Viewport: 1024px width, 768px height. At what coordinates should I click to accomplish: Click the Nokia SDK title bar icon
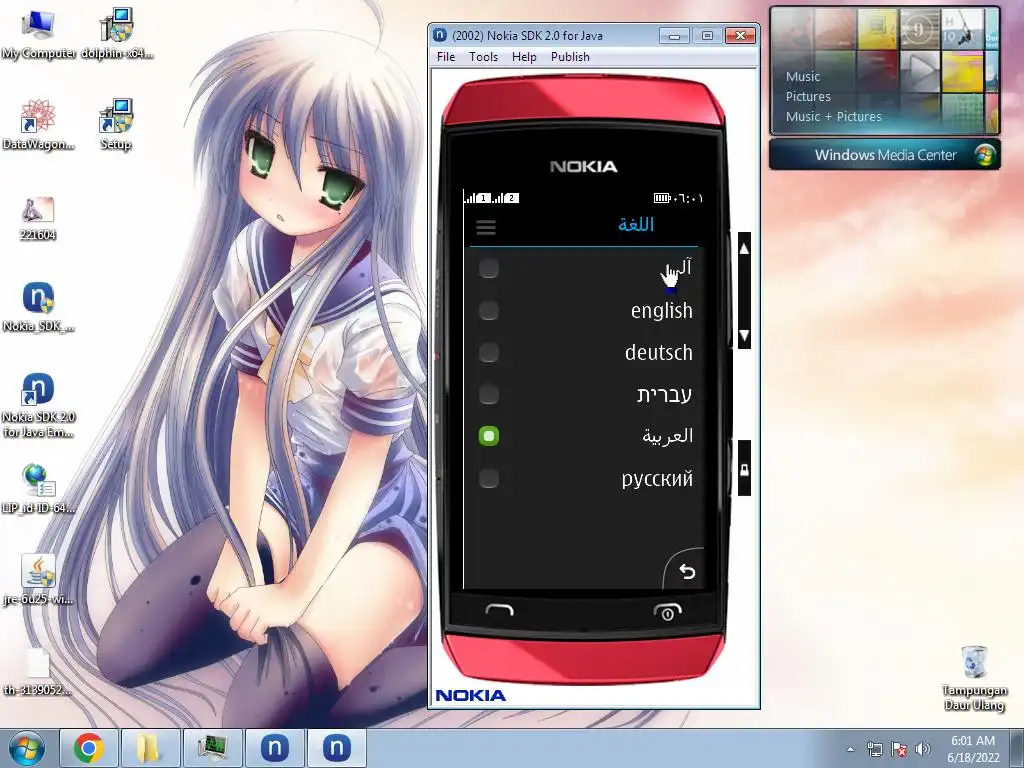[x=440, y=35]
